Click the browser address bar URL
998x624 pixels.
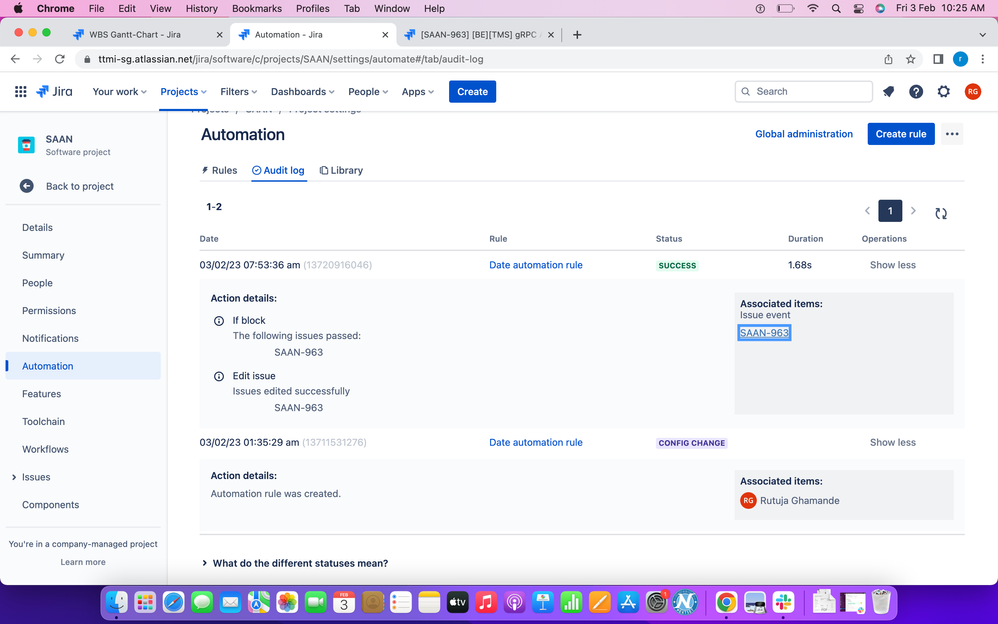point(290,59)
